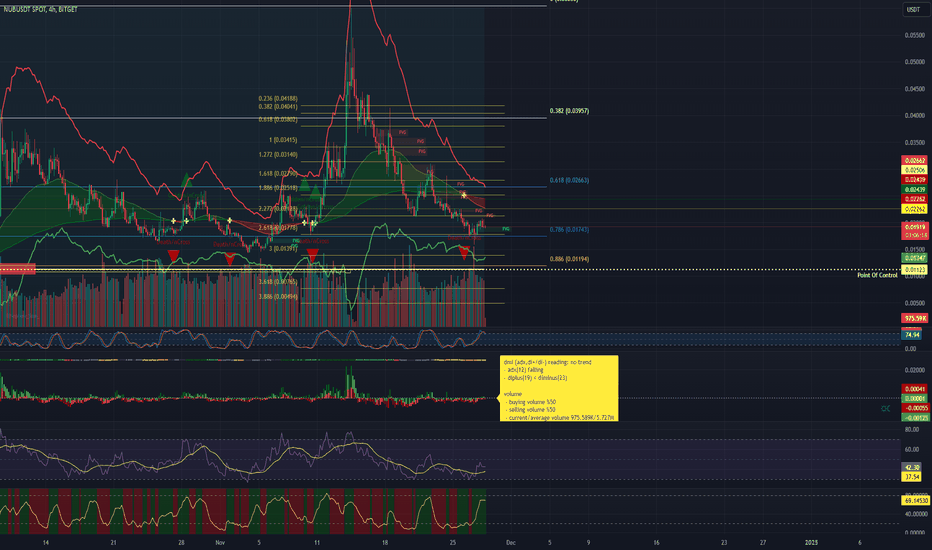Click the 0.00041 histogram value tag

click(915, 389)
